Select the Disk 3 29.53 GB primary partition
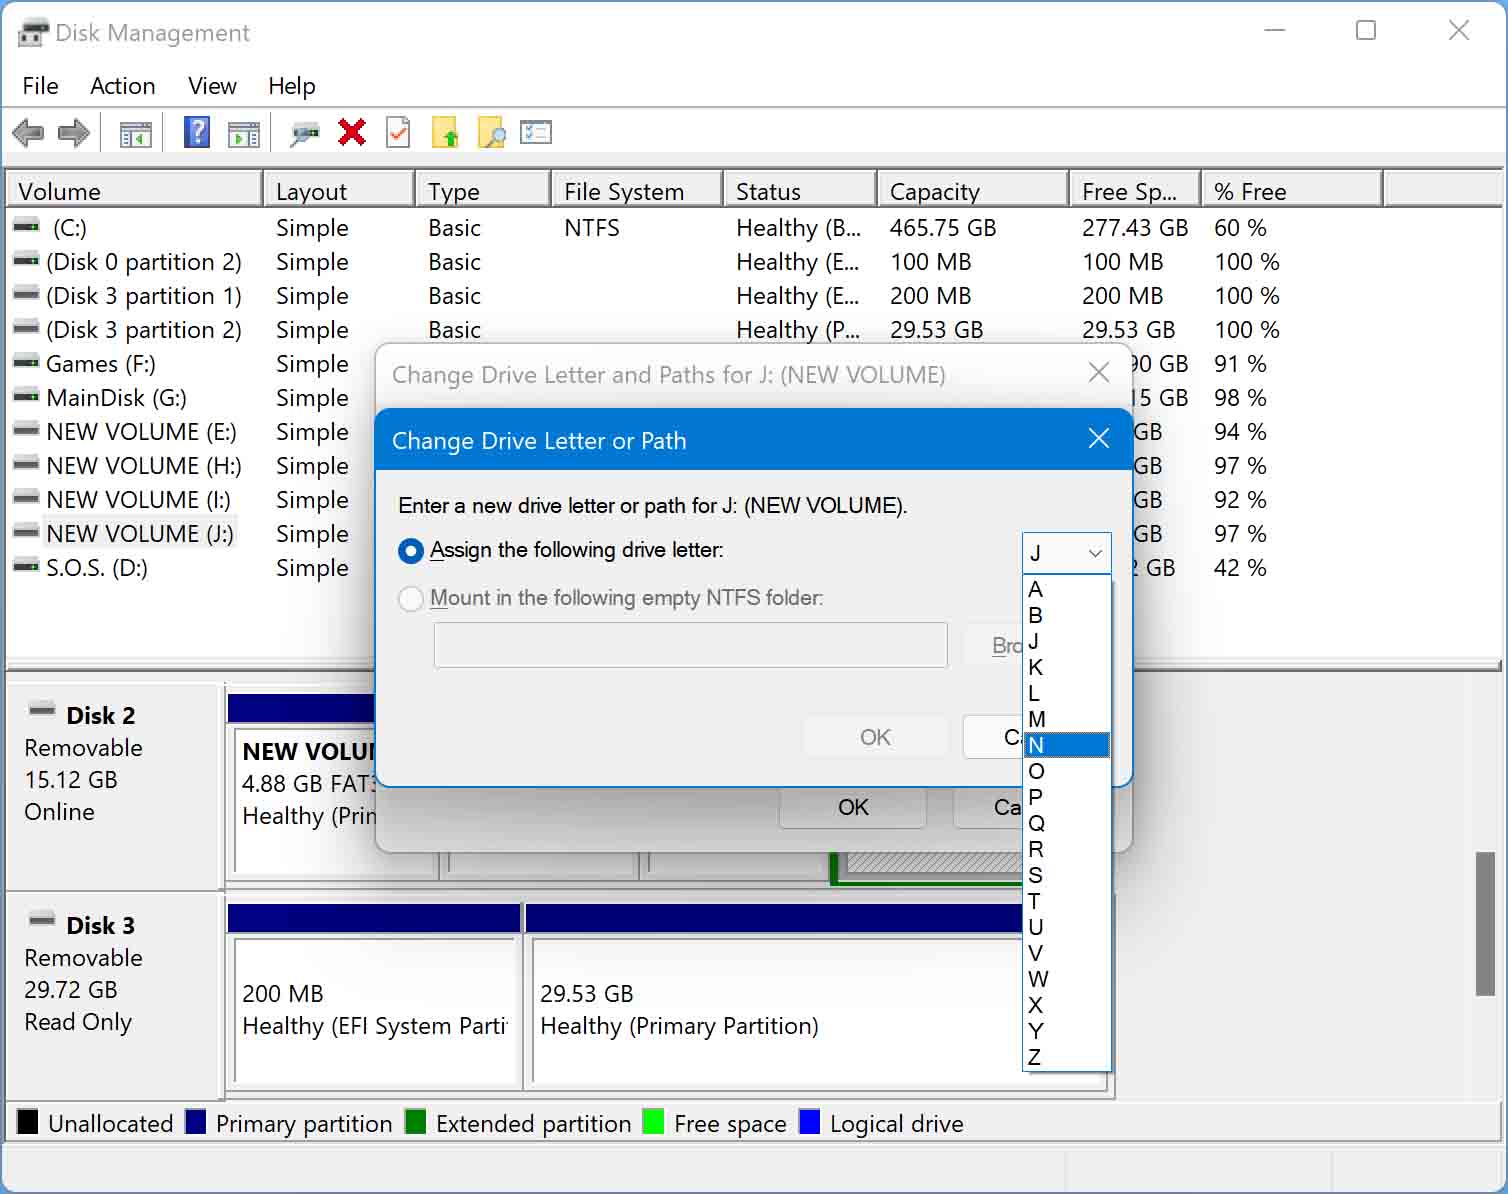This screenshot has width=1508, height=1194. click(x=777, y=1010)
